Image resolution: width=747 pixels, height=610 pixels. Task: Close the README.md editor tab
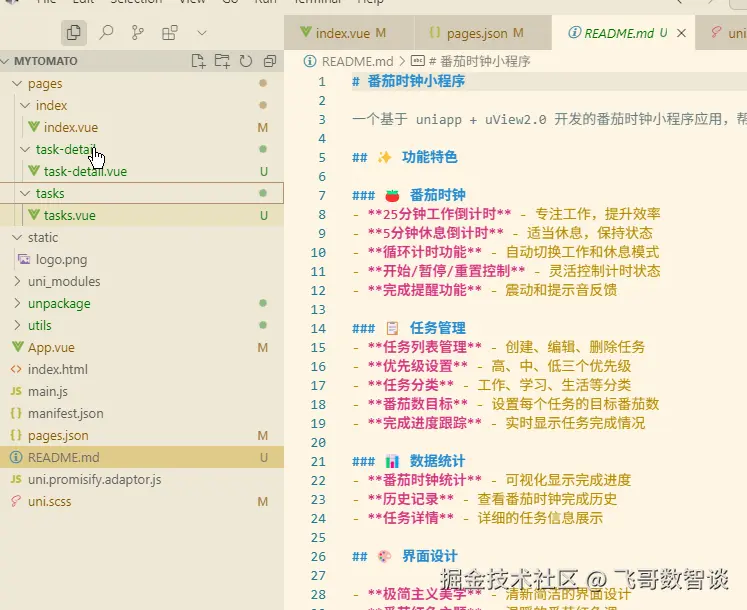tap(682, 33)
